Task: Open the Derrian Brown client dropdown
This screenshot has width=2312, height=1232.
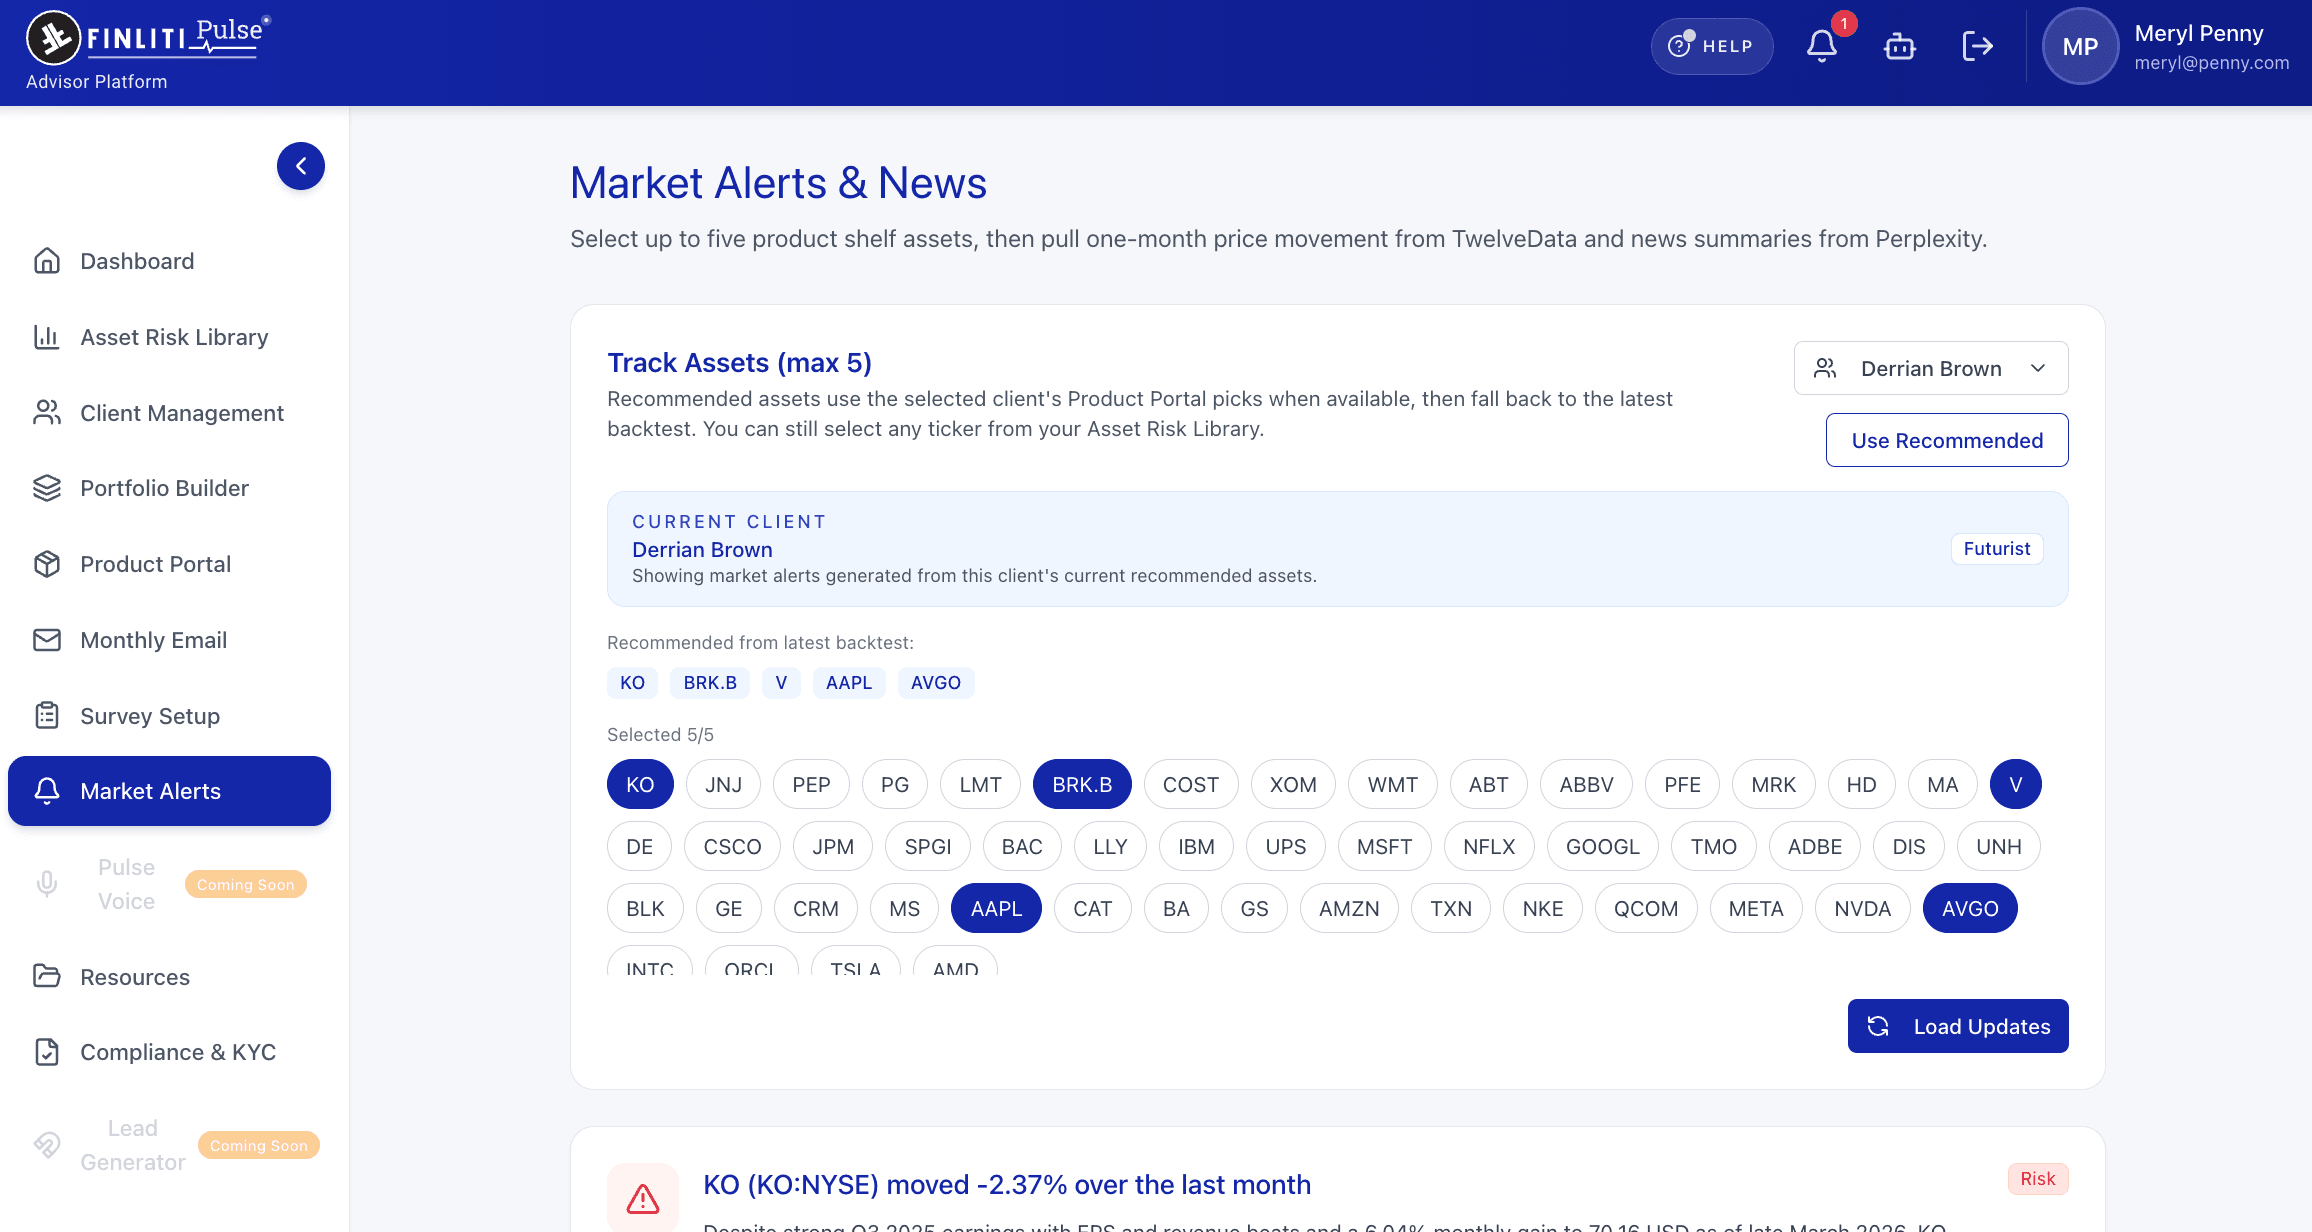Action: [1930, 368]
